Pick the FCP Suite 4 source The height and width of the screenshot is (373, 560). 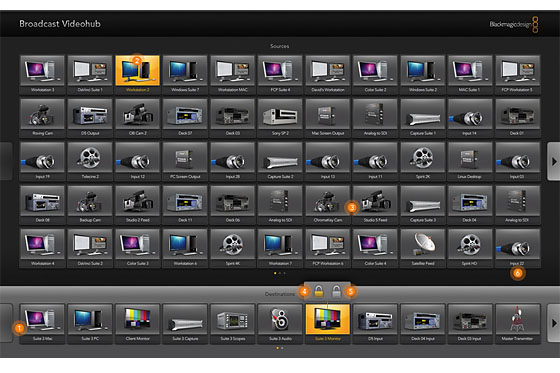click(x=280, y=74)
